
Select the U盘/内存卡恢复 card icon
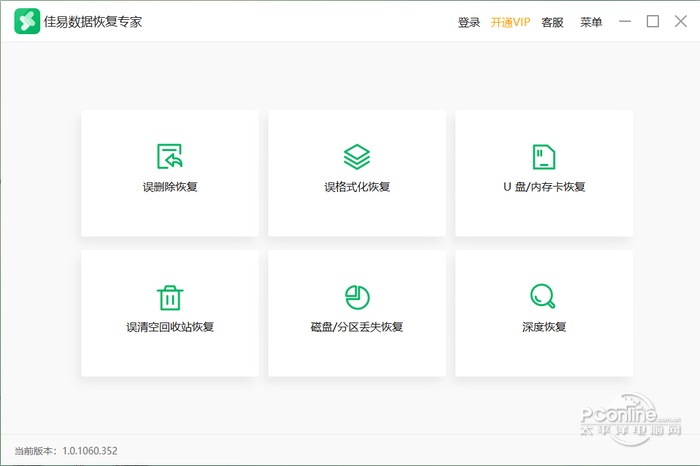click(544, 157)
